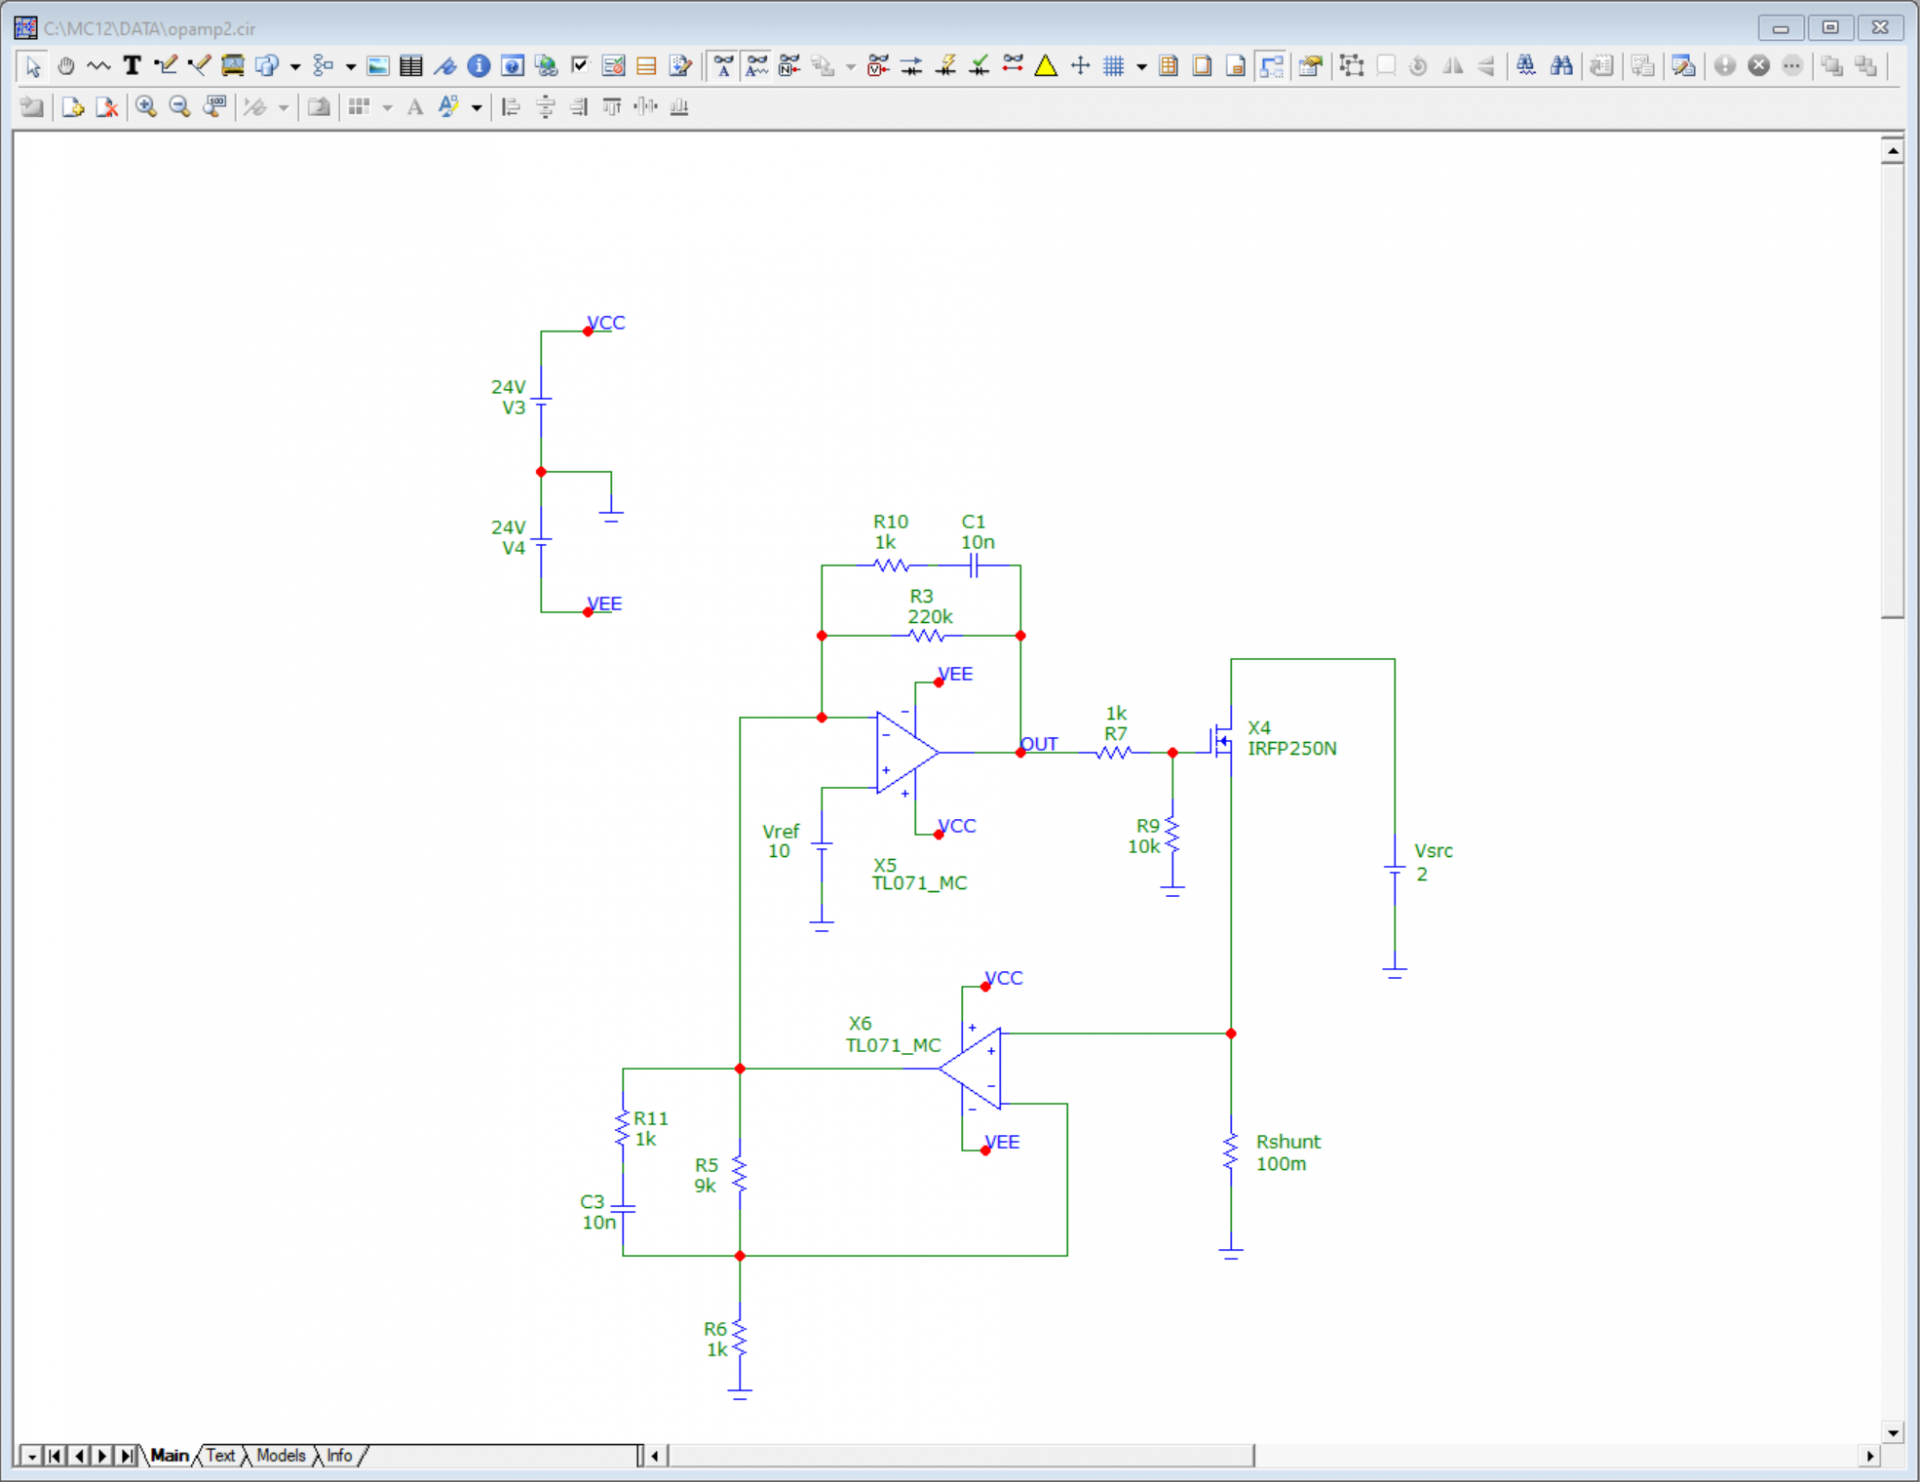The image size is (1920, 1482).
Task: Click the Find binoculars icon
Action: pyautogui.click(x=1561, y=66)
